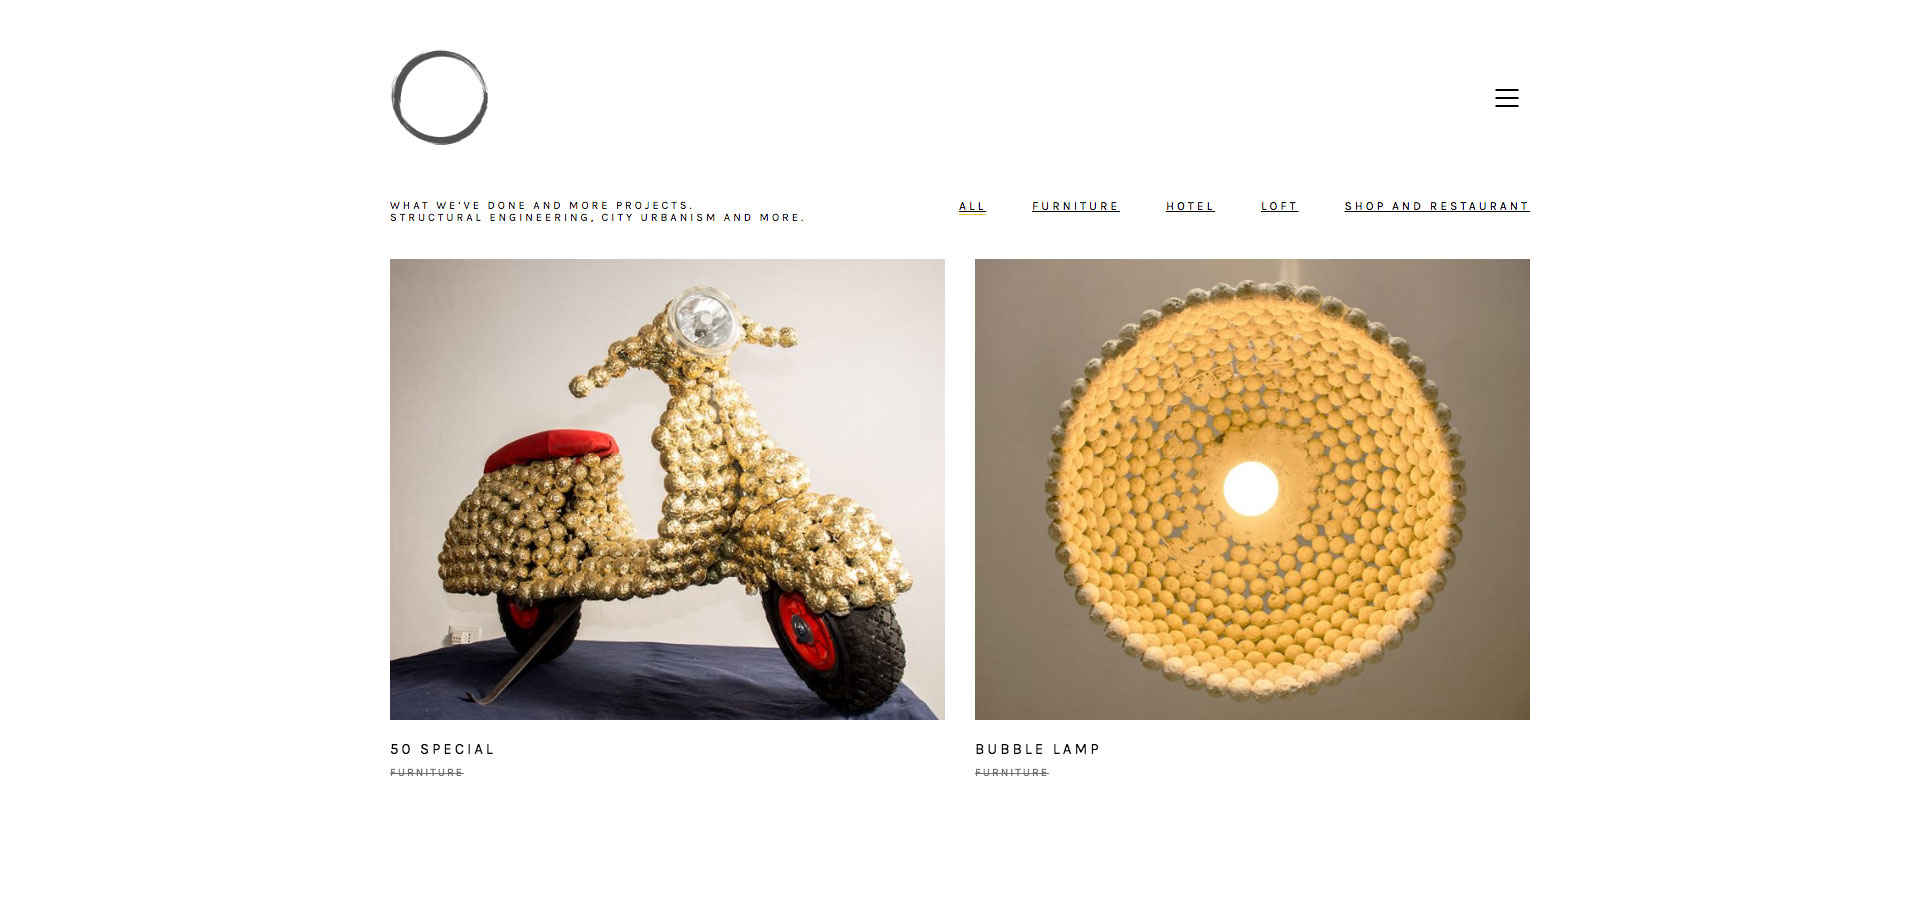The width and height of the screenshot is (1920, 910).
Task: Click the circular brushstroke logo
Action: click(439, 97)
